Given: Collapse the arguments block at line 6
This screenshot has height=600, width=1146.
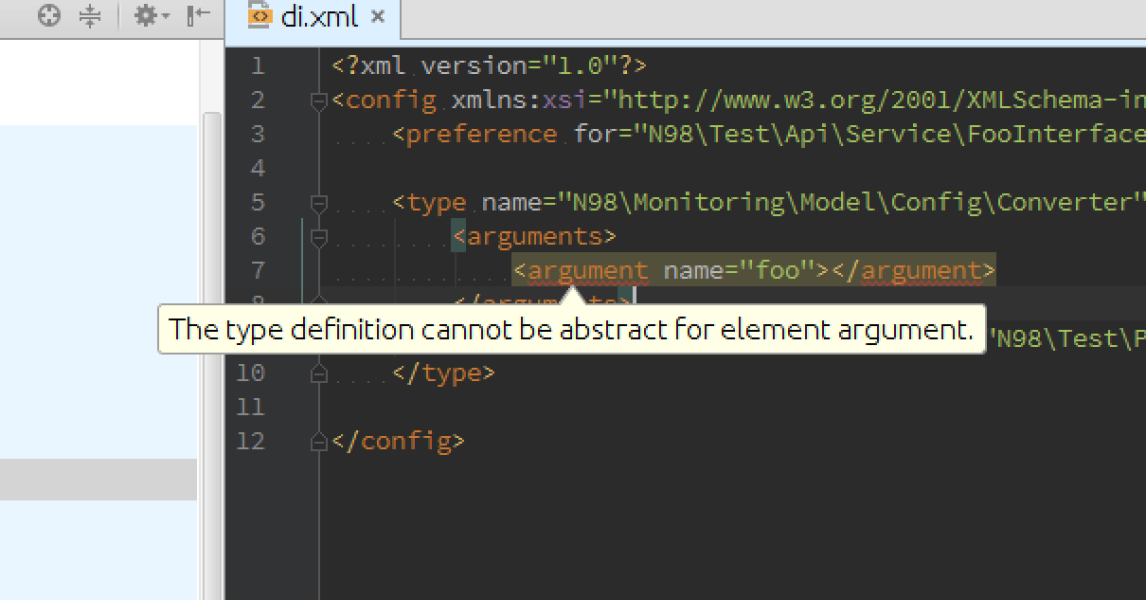Looking at the screenshot, I should pos(318,236).
